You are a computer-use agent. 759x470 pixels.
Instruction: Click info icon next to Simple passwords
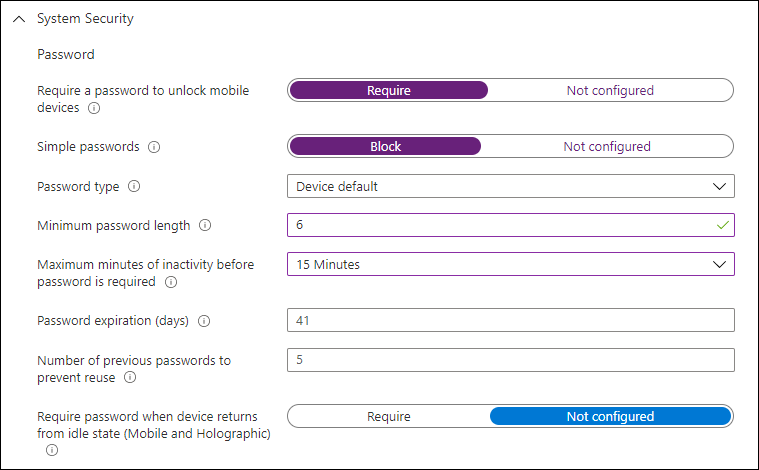coord(154,147)
